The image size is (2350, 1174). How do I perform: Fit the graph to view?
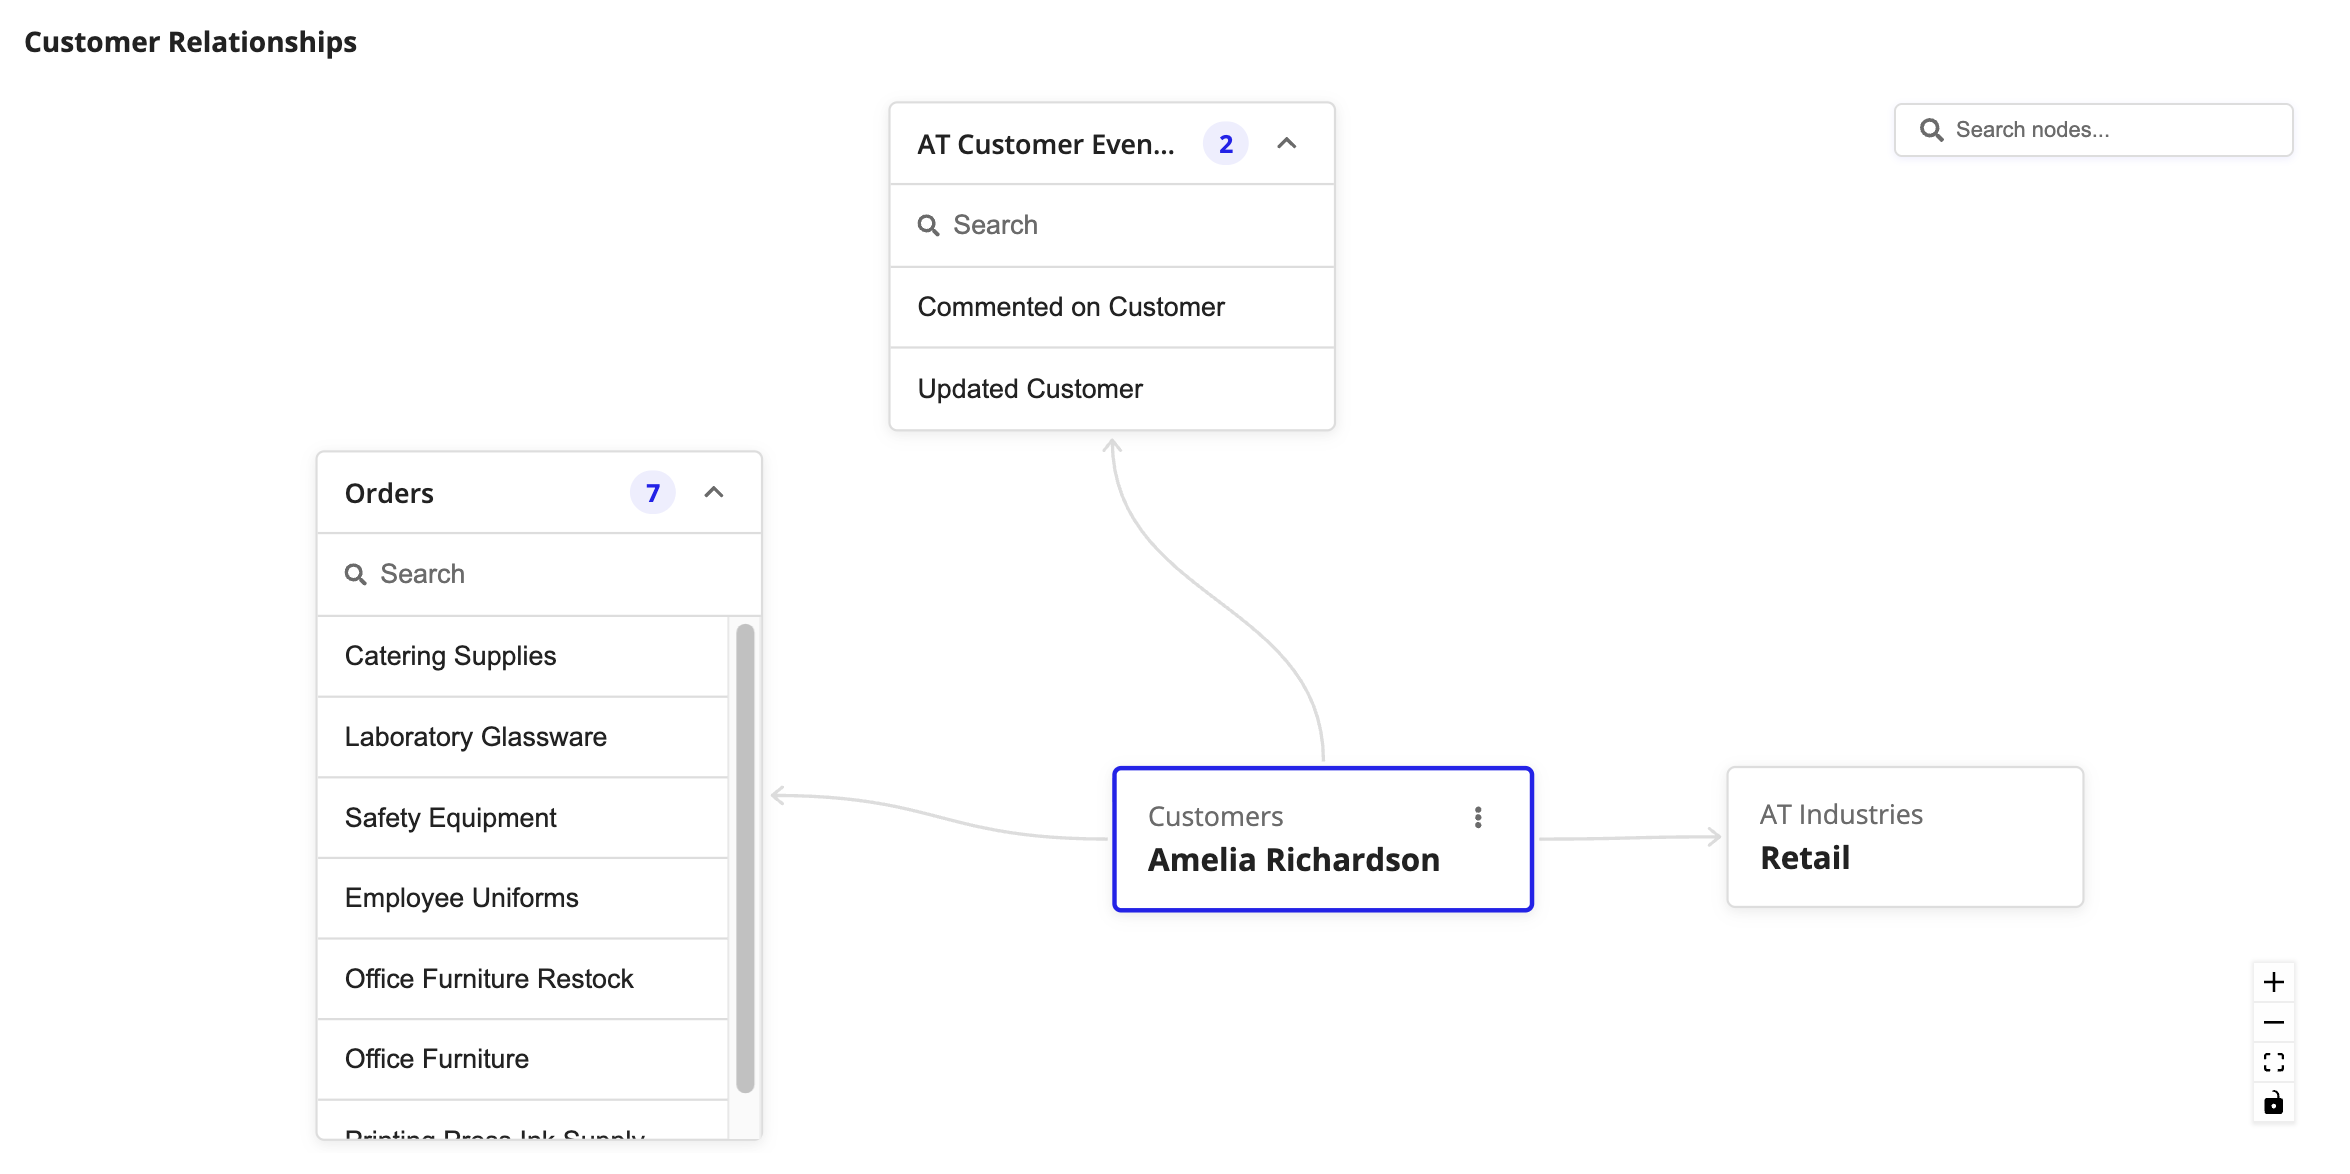2273,1062
